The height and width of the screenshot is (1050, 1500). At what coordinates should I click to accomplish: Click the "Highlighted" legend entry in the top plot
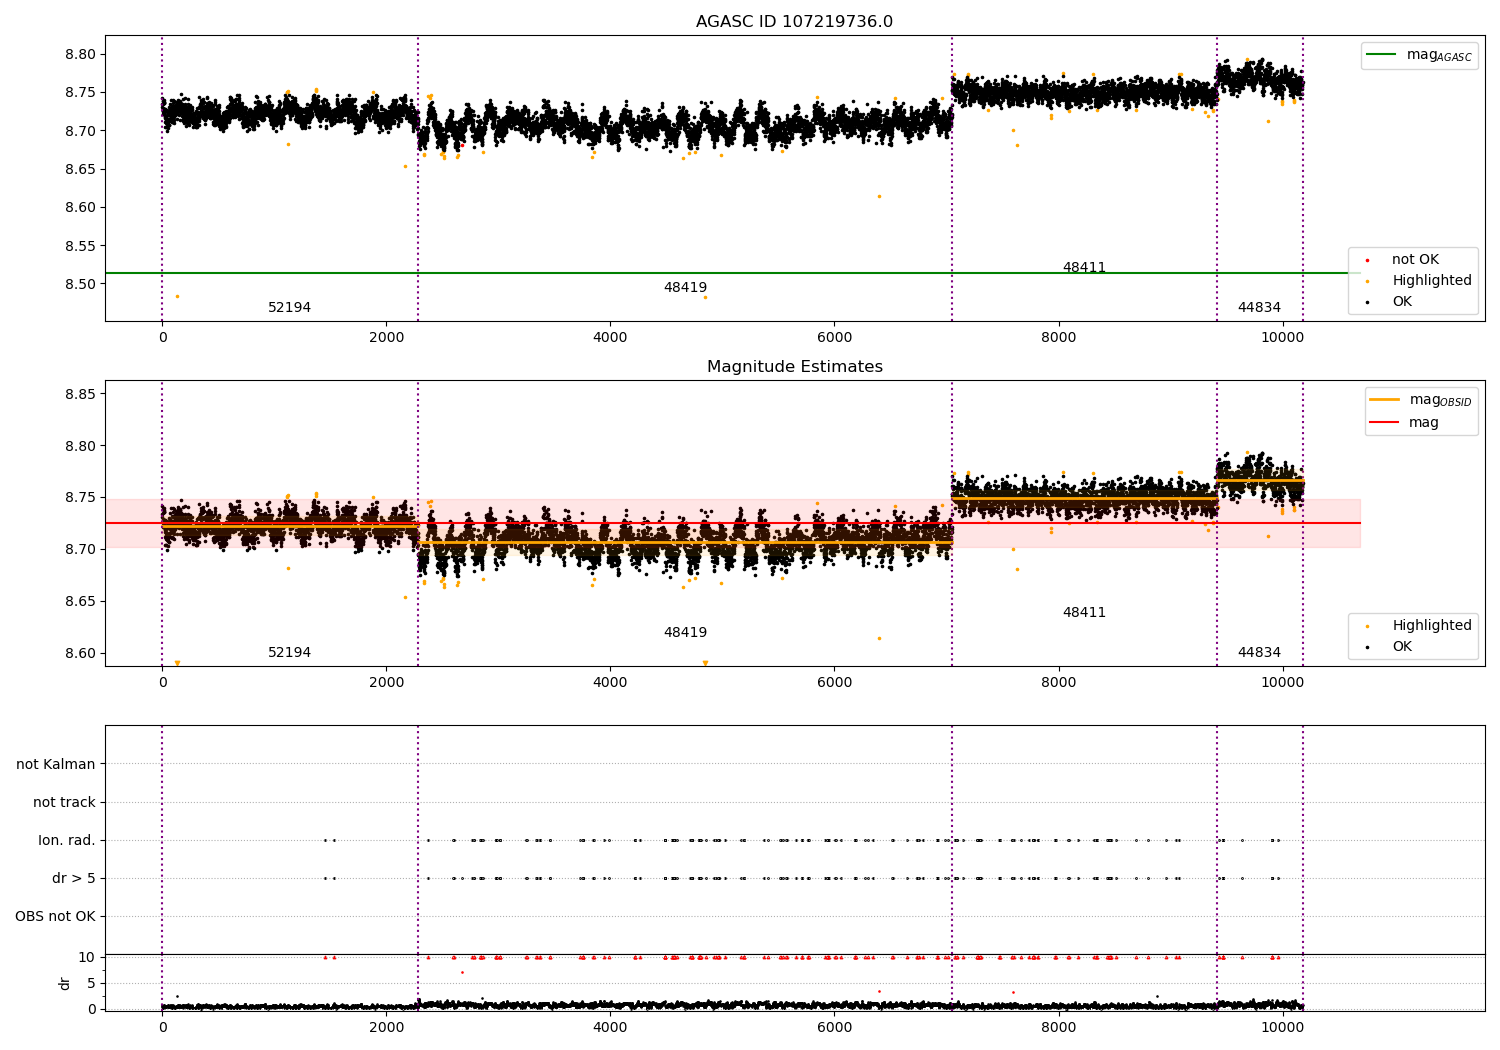[x=1431, y=281]
